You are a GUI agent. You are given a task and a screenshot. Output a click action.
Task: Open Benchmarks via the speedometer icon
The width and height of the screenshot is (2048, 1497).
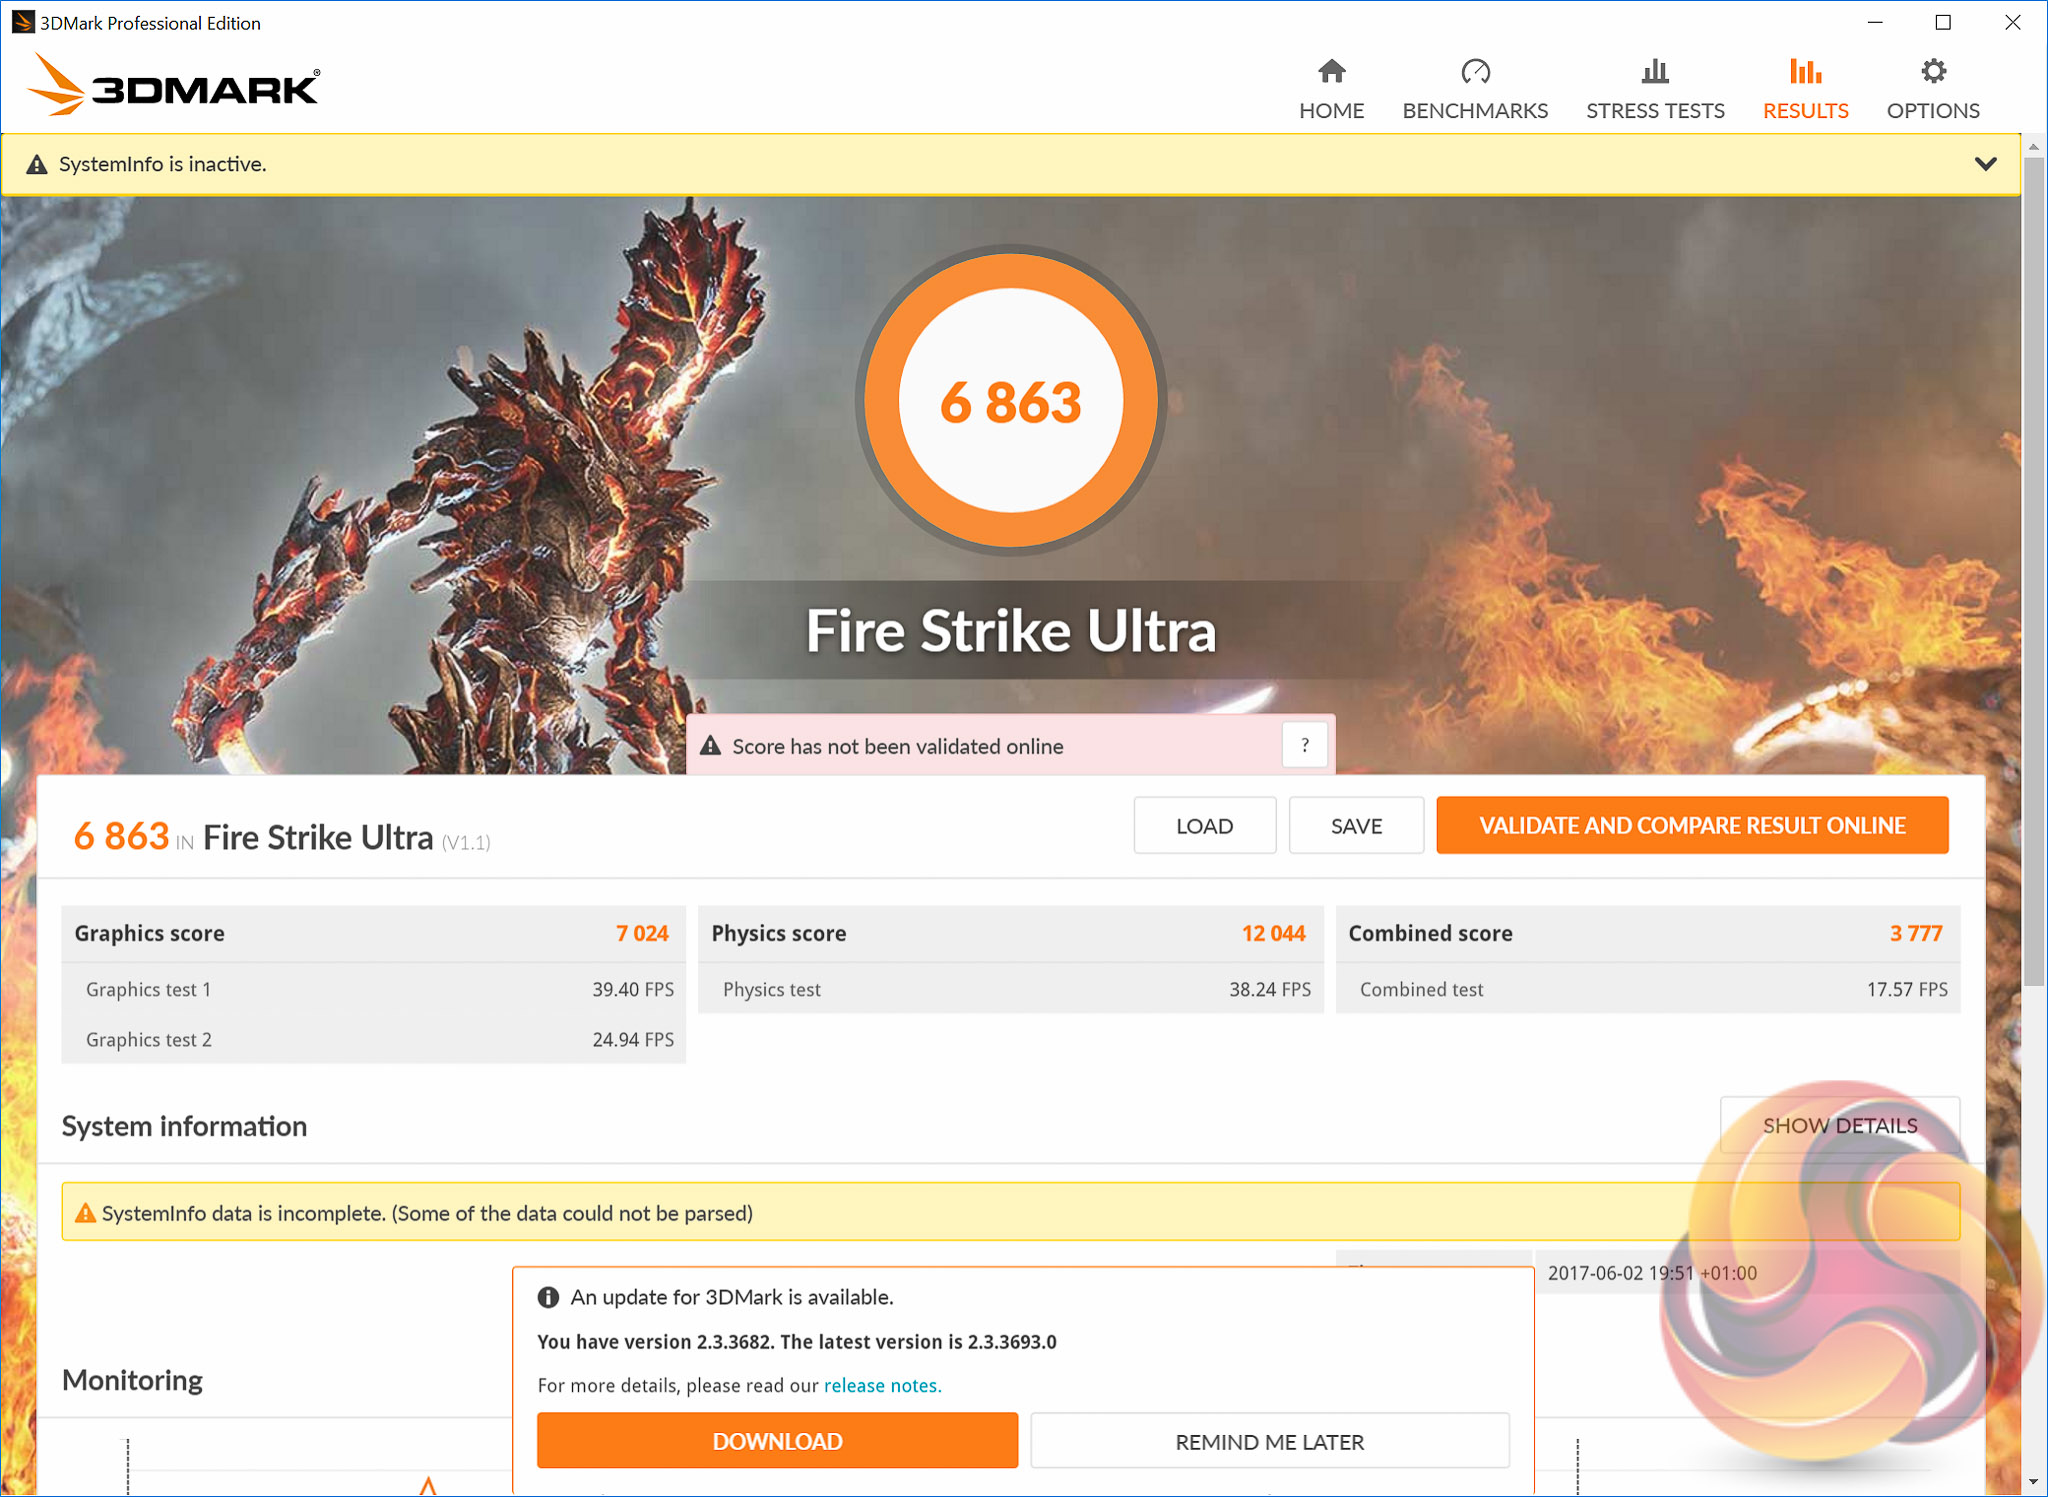[x=1475, y=72]
